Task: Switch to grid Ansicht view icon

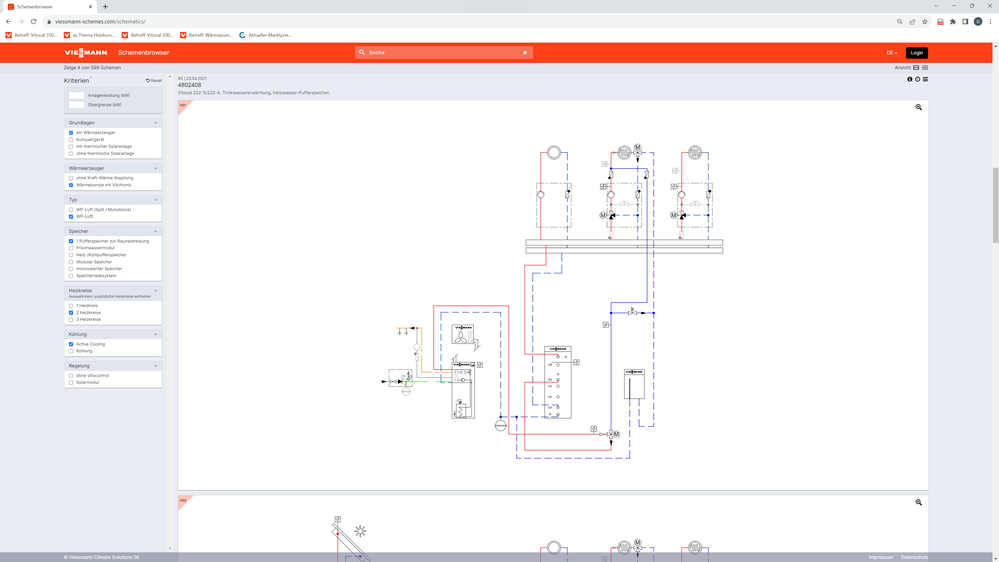Action: (x=925, y=68)
